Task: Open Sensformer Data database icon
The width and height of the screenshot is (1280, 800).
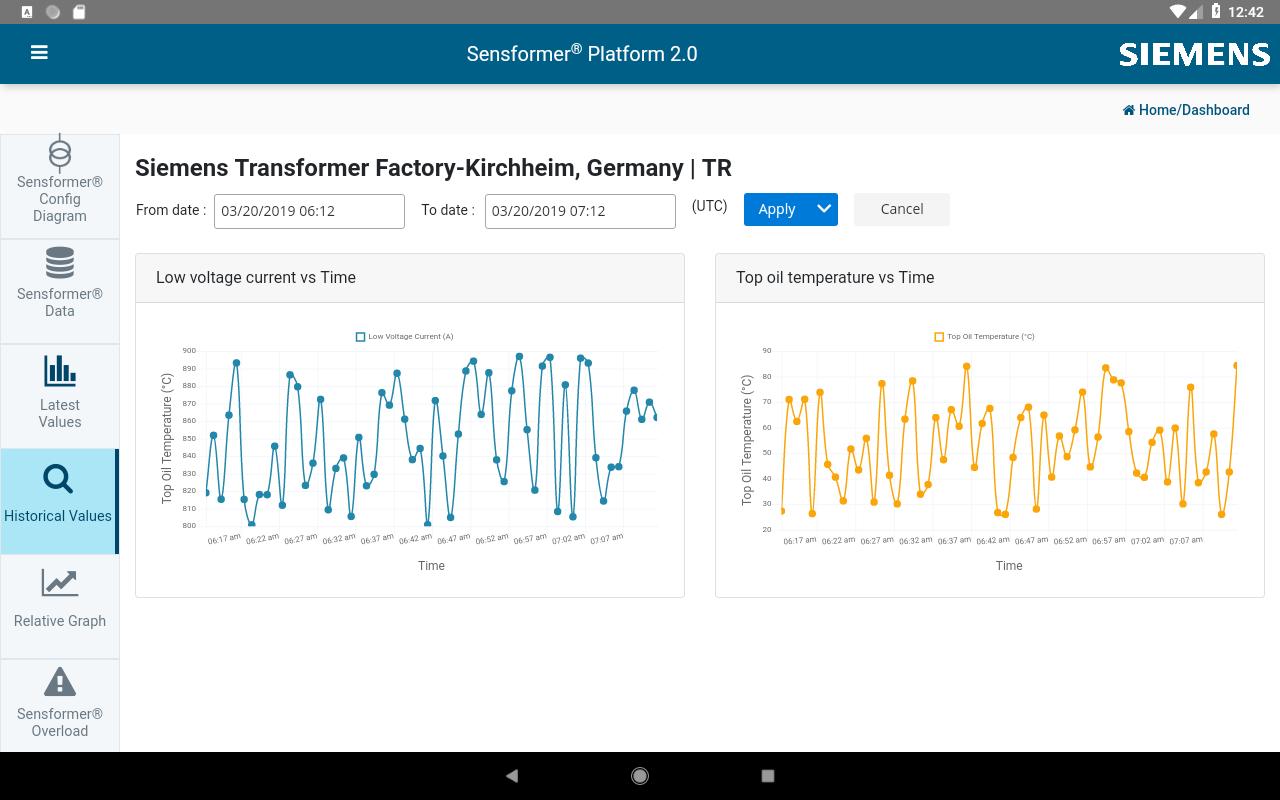Action: tap(60, 263)
